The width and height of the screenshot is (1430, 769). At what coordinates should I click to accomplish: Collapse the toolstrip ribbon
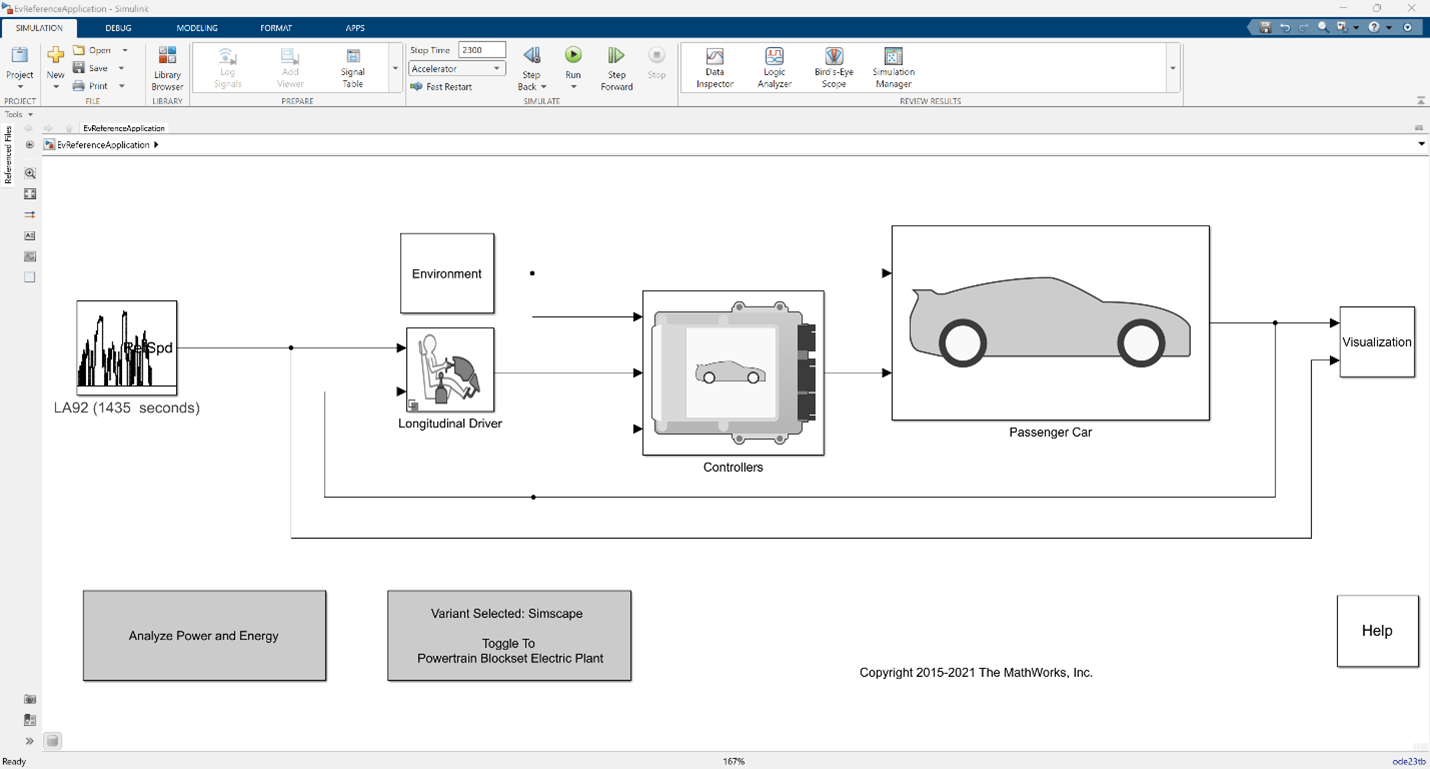(1420, 100)
